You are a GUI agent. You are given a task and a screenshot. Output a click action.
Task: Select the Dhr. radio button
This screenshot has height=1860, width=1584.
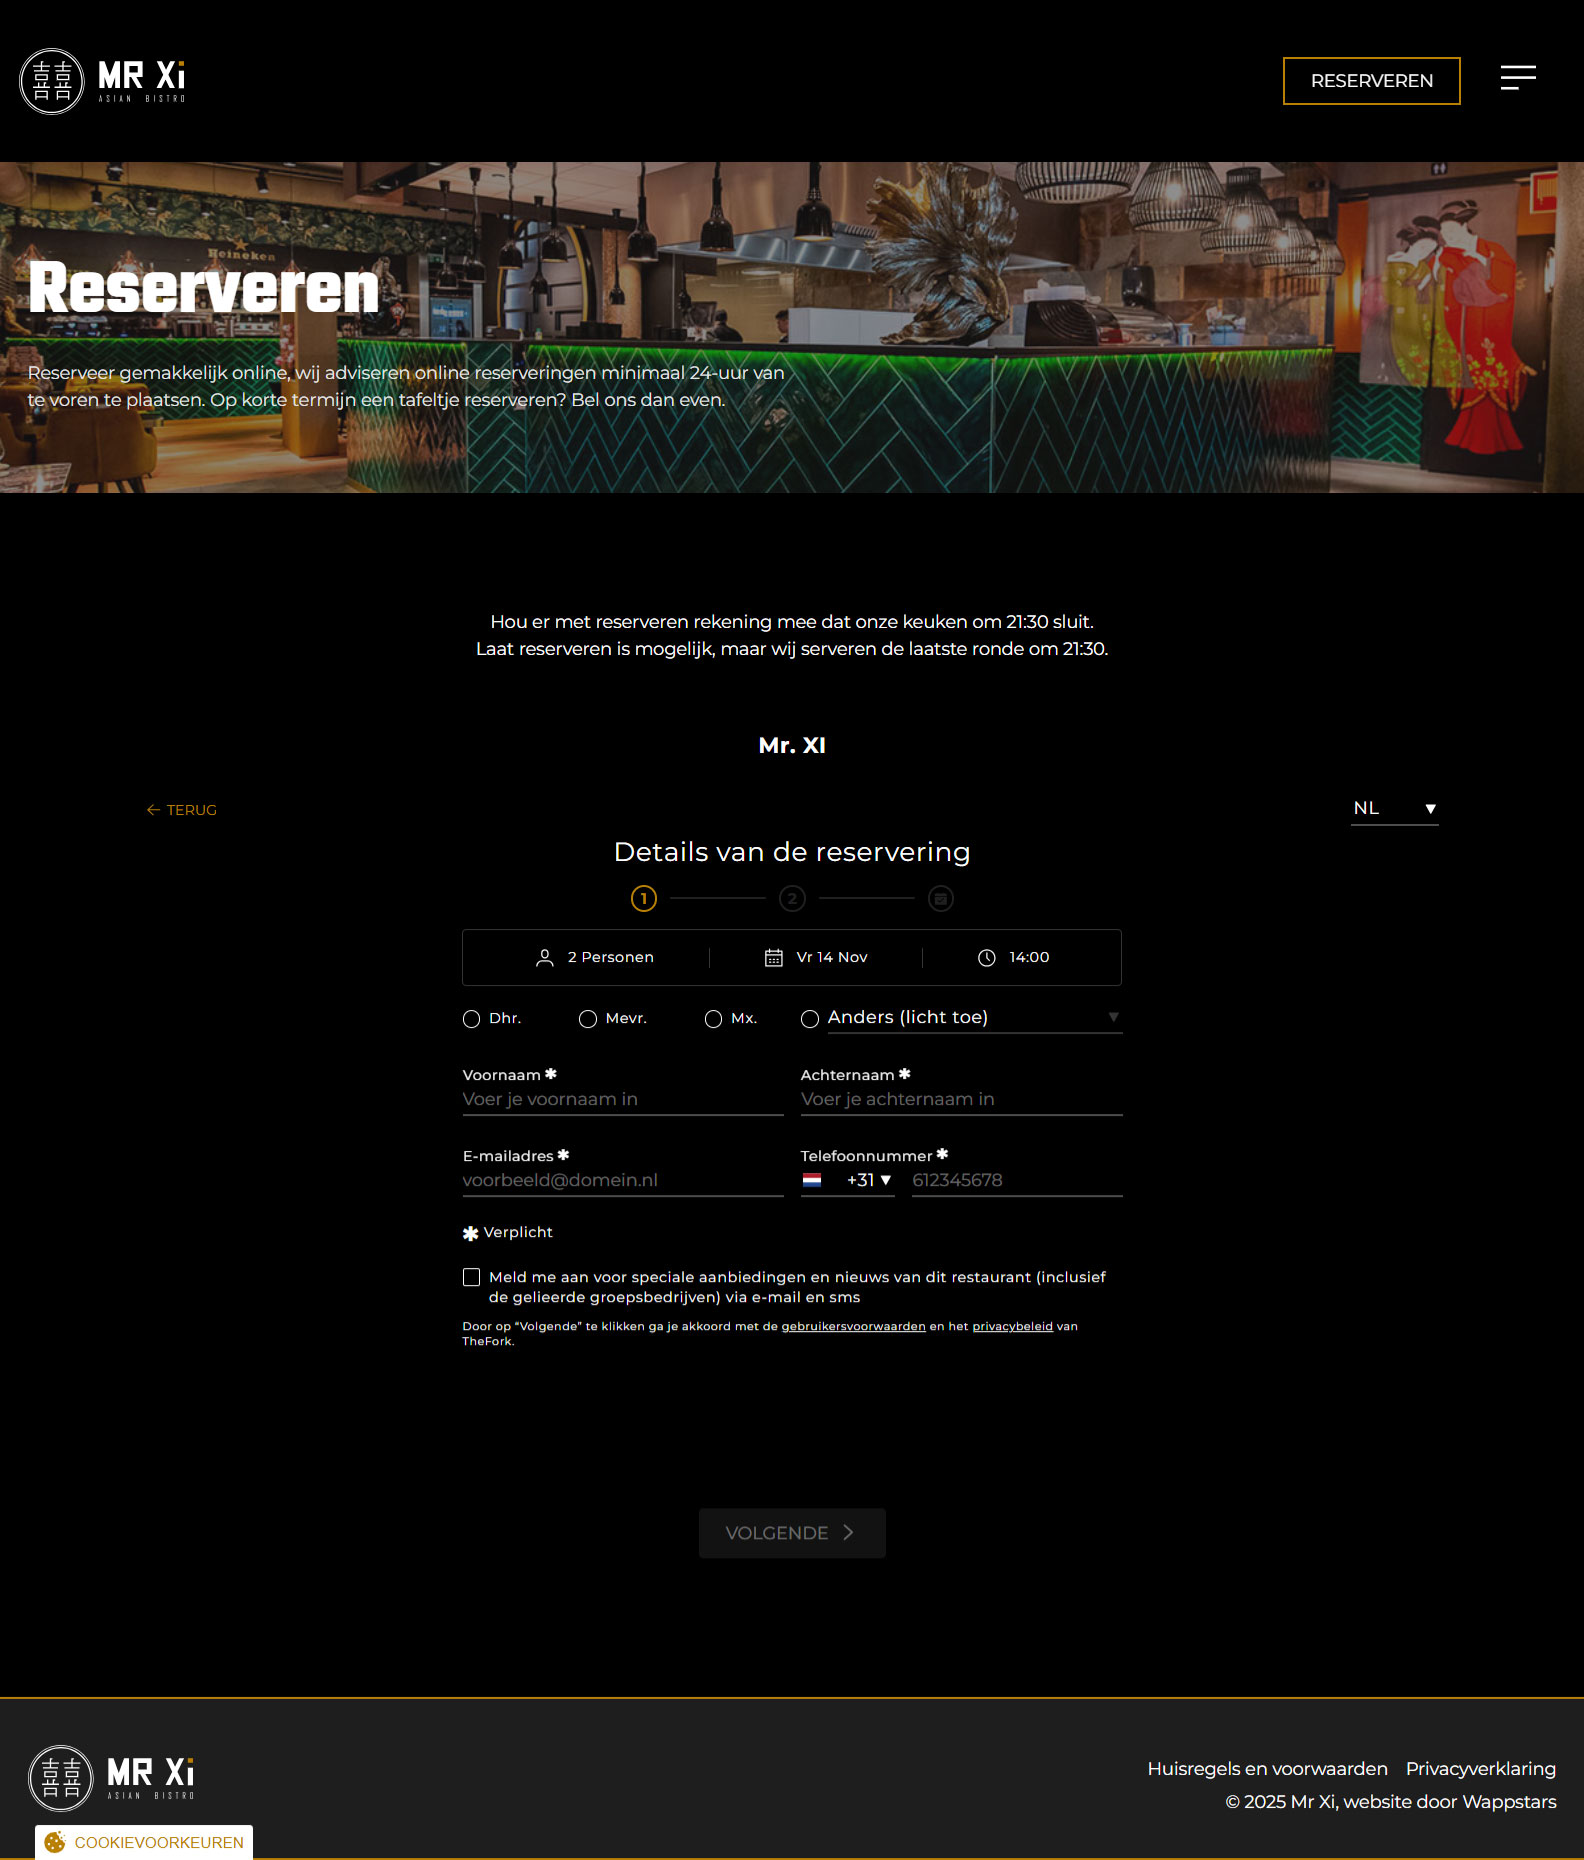point(472,1019)
